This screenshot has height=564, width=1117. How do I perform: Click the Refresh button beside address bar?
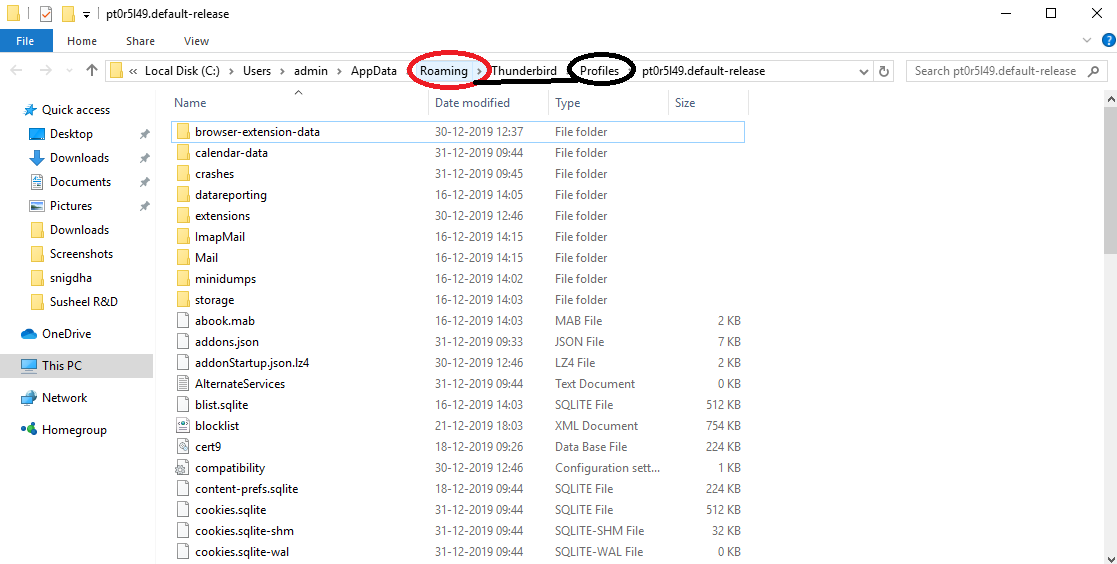coord(884,71)
